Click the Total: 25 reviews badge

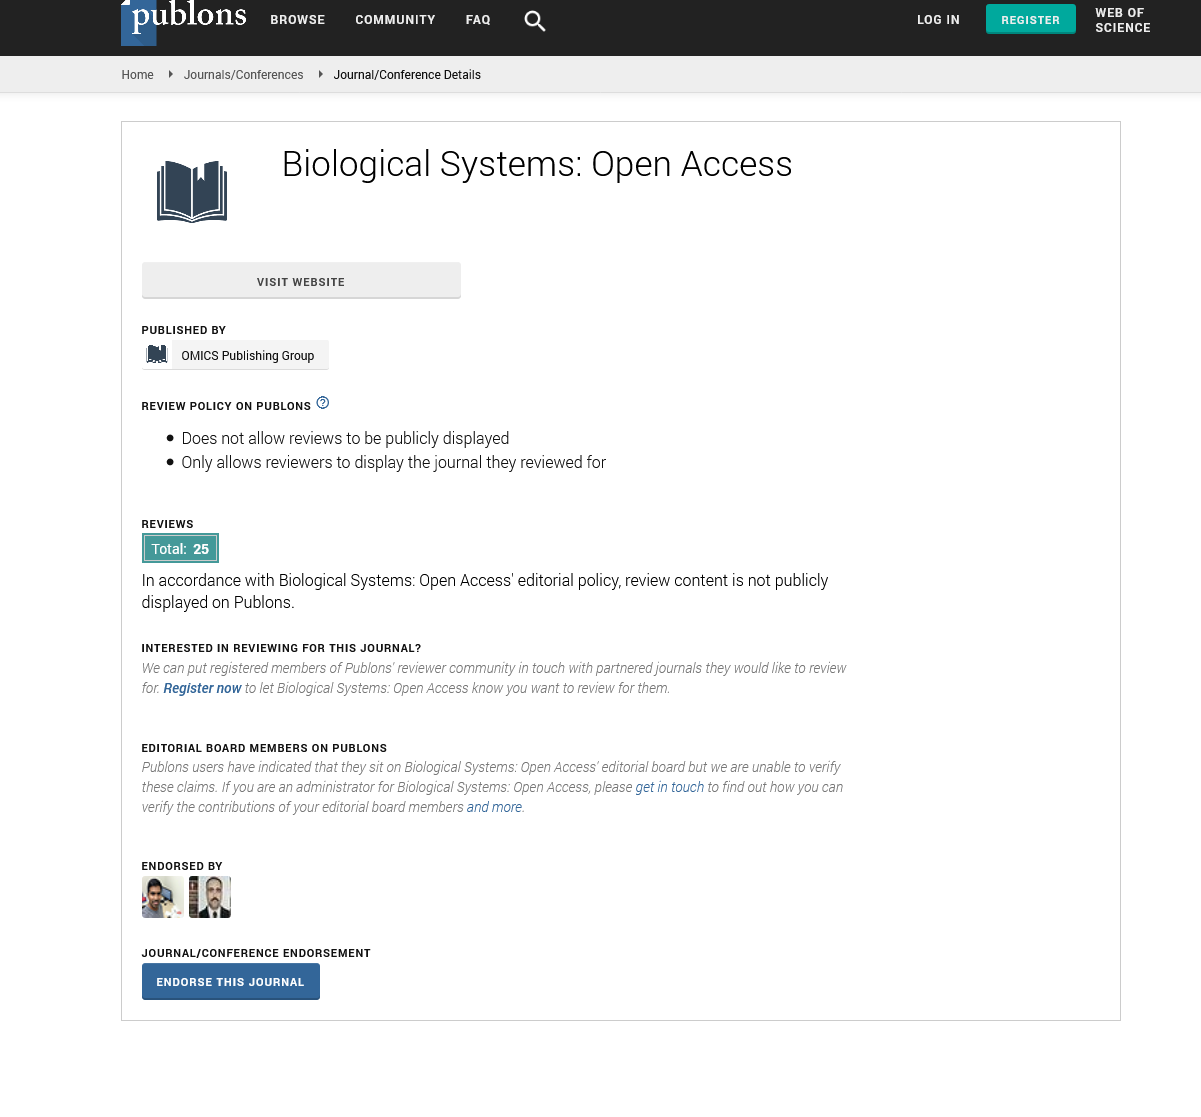180,549
